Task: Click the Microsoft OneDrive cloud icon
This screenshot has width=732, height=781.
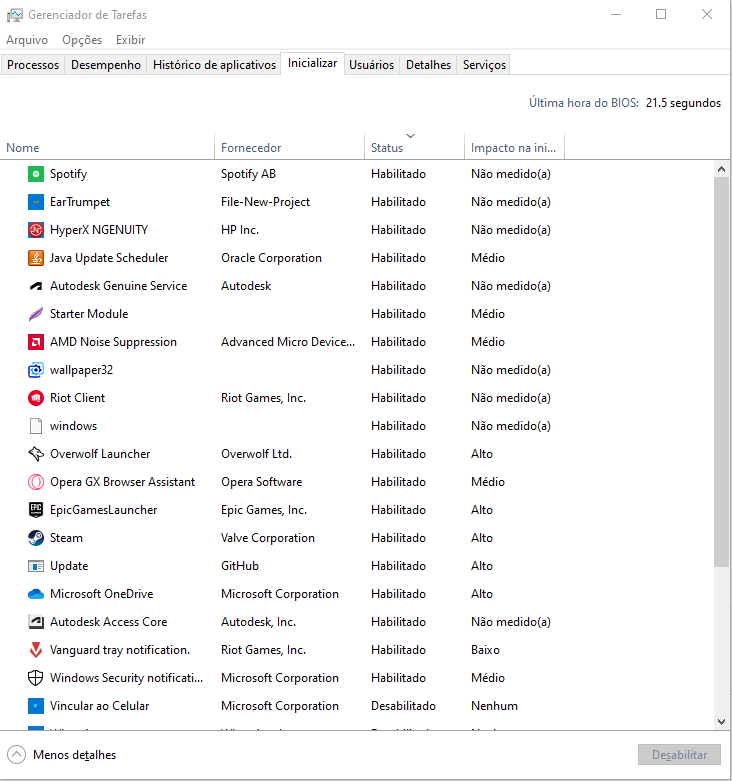Action: coord(36,594)
